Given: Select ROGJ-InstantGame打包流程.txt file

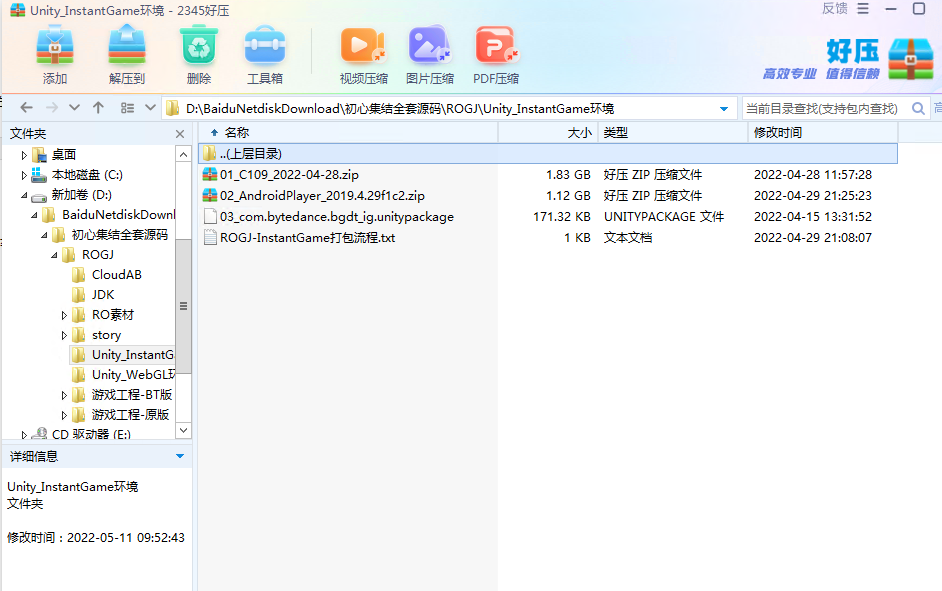Looking at the screenshot, I should [307, 238].
